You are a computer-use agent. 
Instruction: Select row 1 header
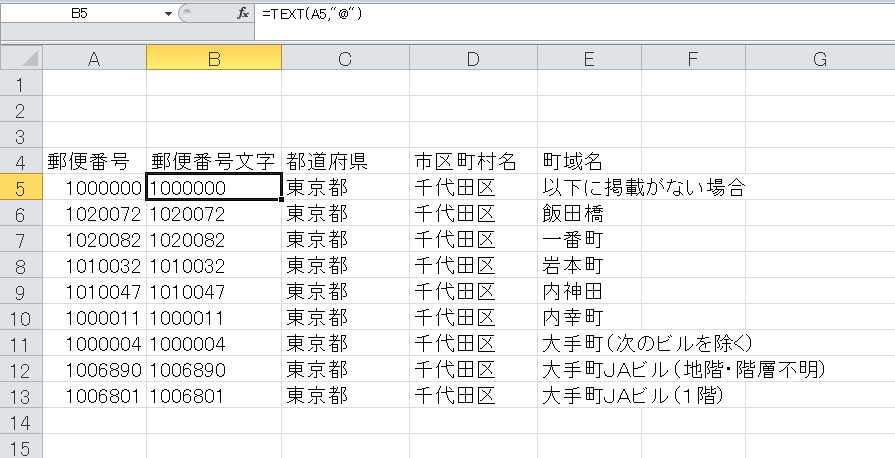coord(21,84)
